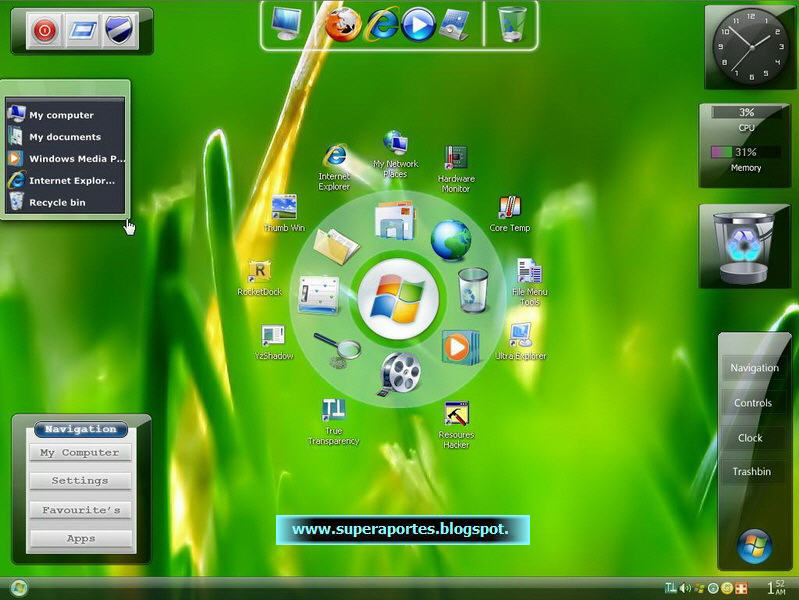Launch Firefox from the top dock
Image resolution: width=799 pixels, height=600 pixels.
click(x=343, y=24)
